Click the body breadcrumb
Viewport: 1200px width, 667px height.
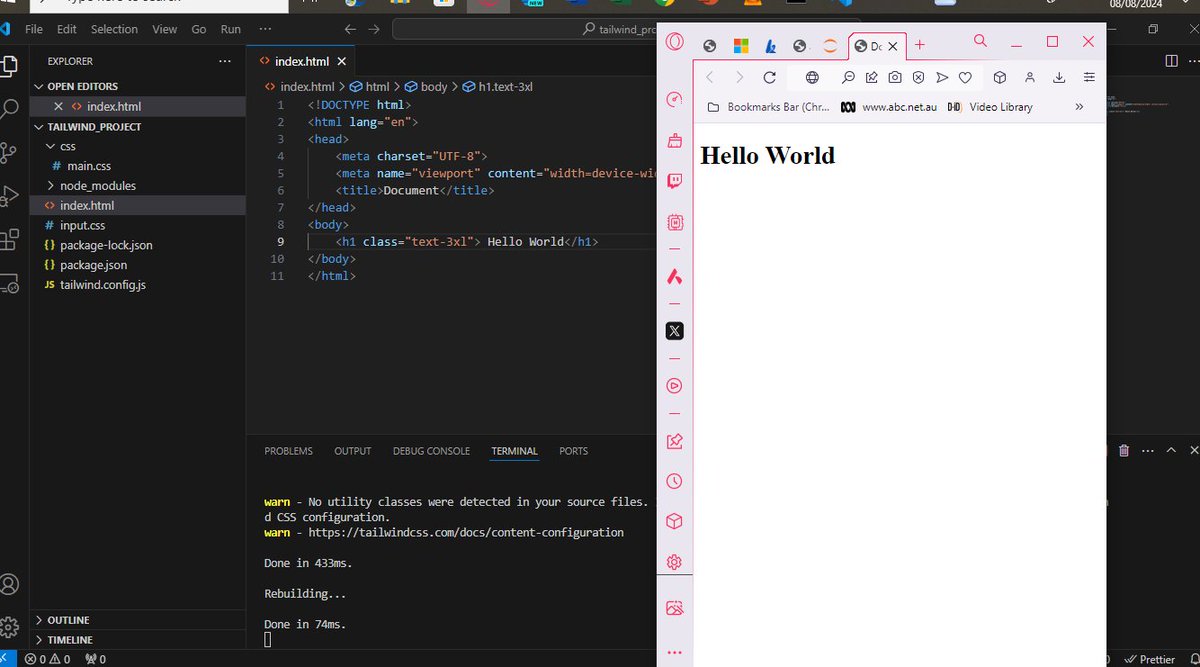pos(426,87)
